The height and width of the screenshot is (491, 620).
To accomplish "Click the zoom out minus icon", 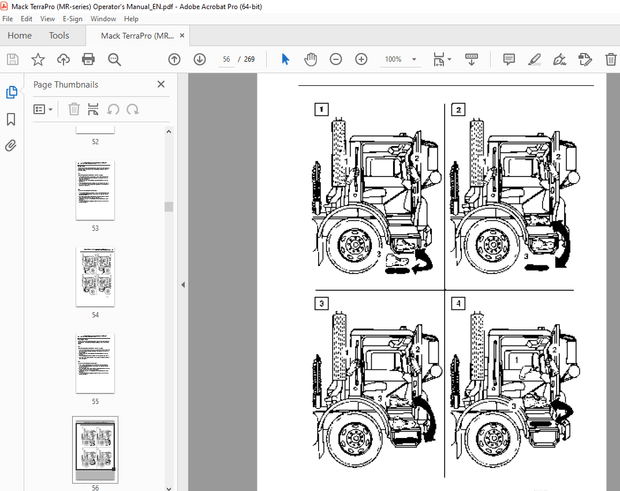I will [x=335, y=60].
